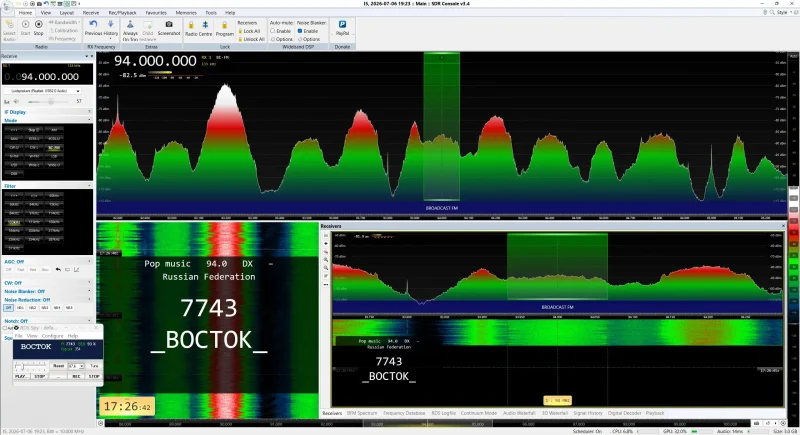Screen dimensions: 800x435
Task: Click Reset in RDS Spy window
Action: pos(59,366)
